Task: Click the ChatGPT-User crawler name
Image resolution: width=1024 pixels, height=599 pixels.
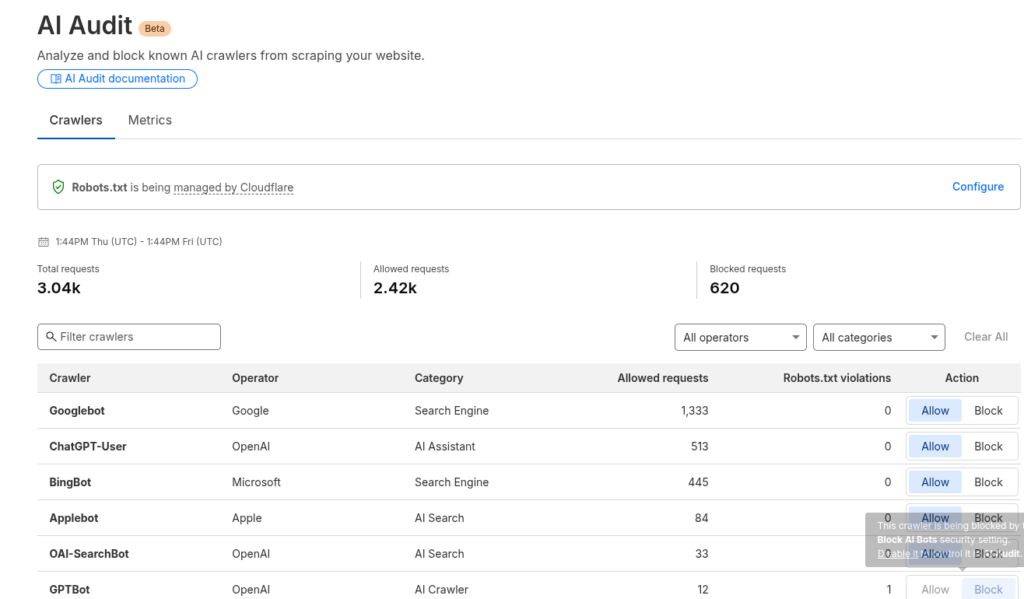Action: pos(88,447)
